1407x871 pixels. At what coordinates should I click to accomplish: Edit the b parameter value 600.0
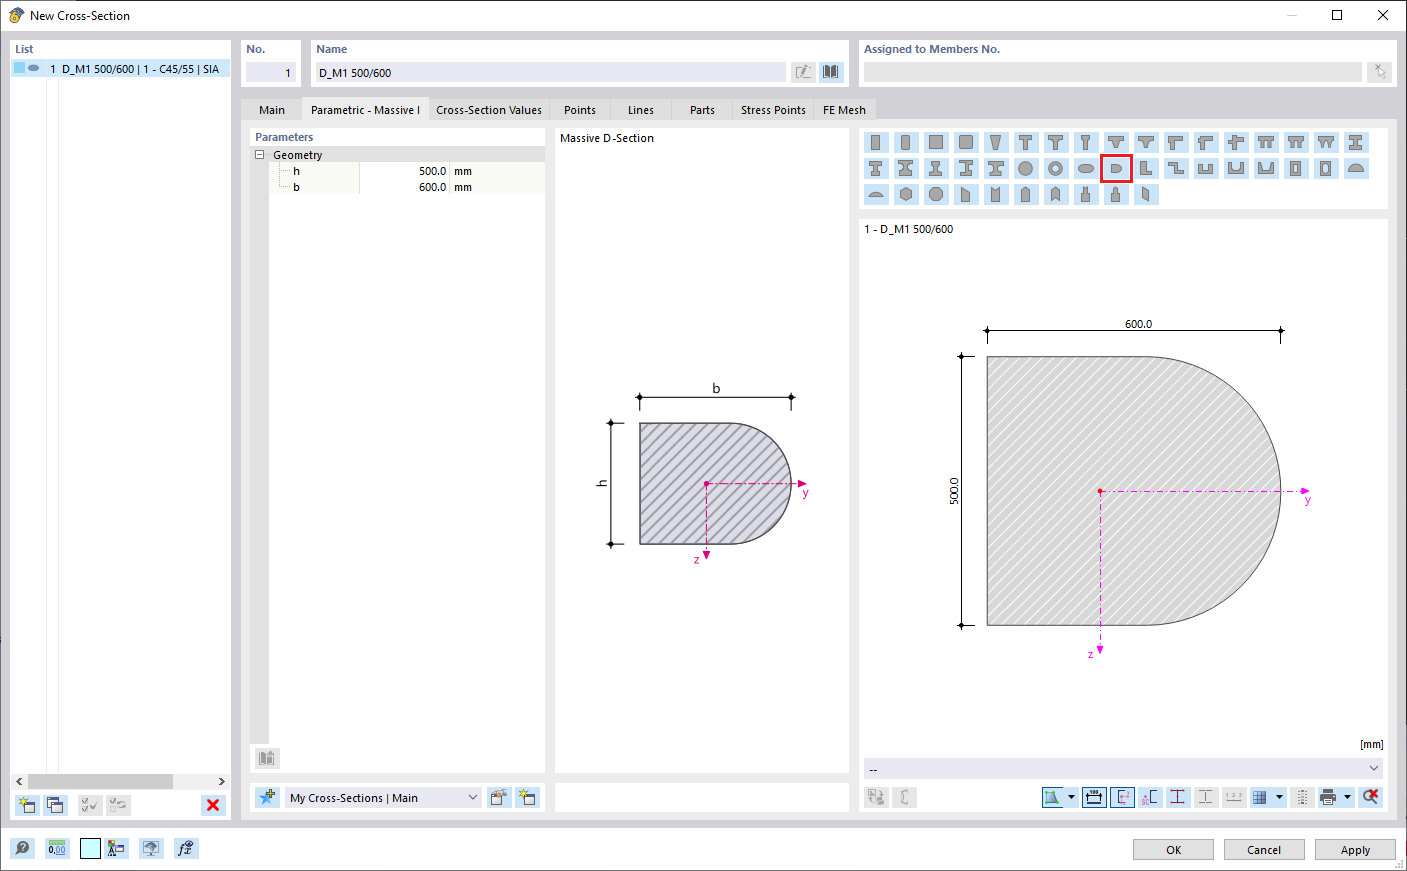(x=404, y=187)
